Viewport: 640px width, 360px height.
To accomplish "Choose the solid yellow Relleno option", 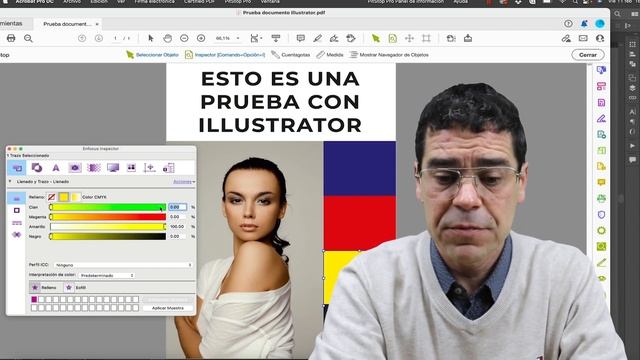I will (64, 197).
